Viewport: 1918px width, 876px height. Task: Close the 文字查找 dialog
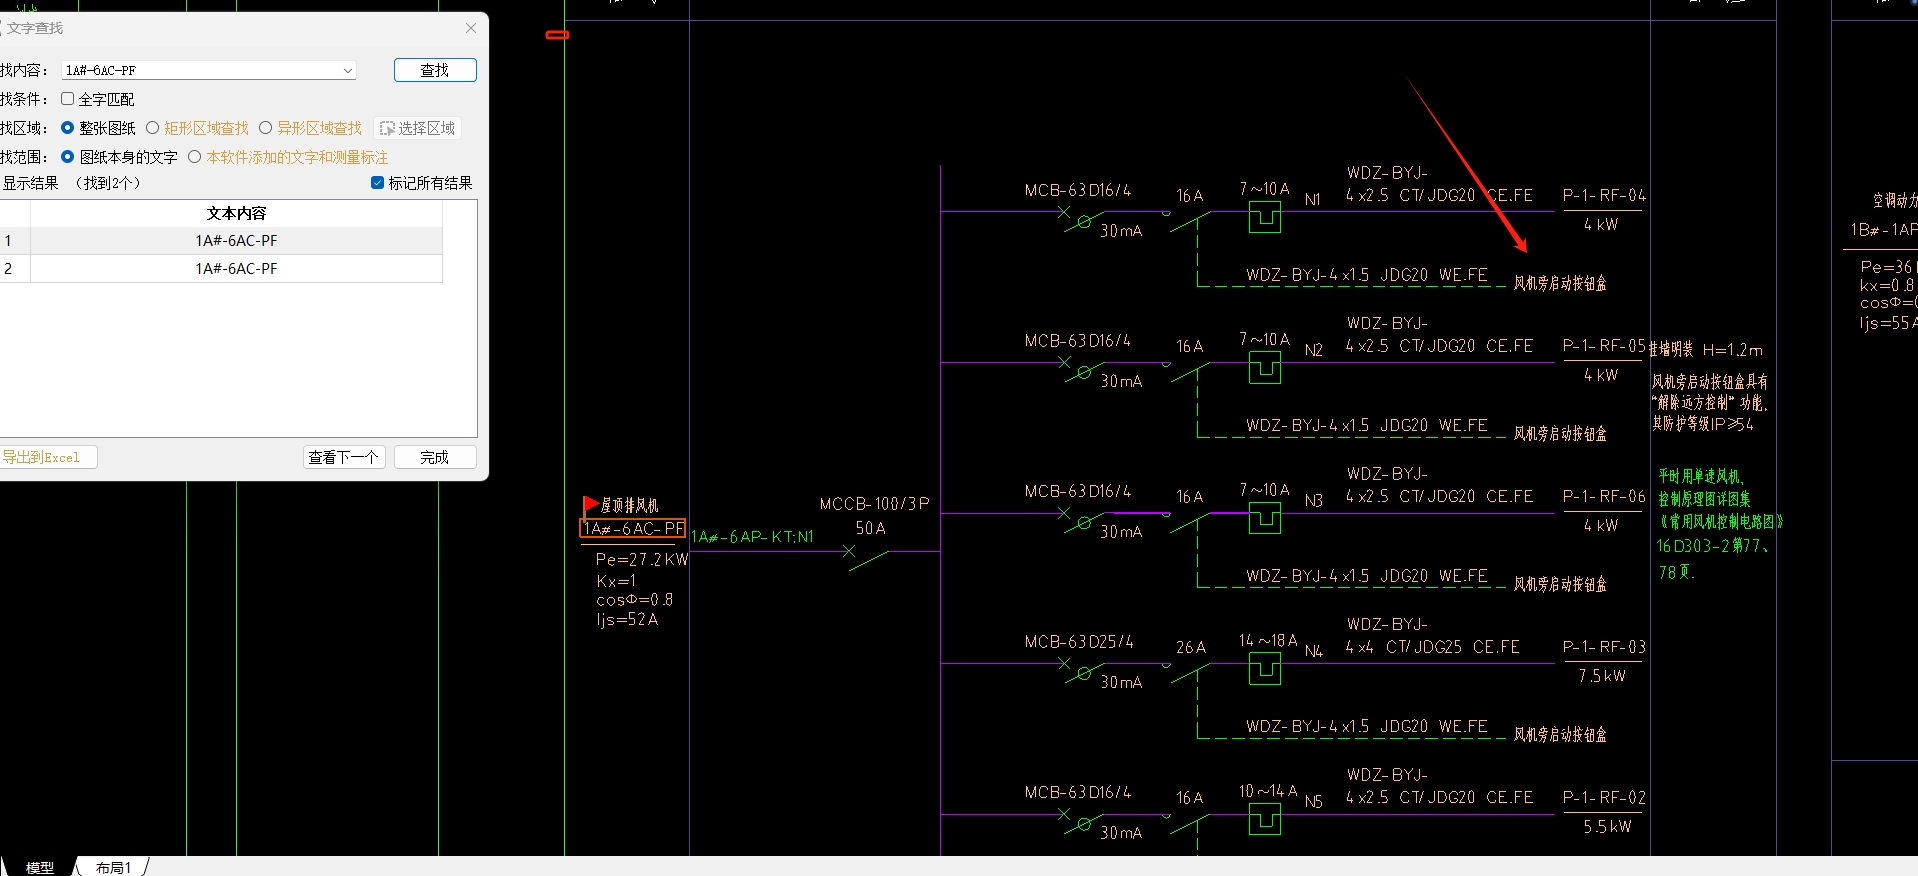(471, 28)
